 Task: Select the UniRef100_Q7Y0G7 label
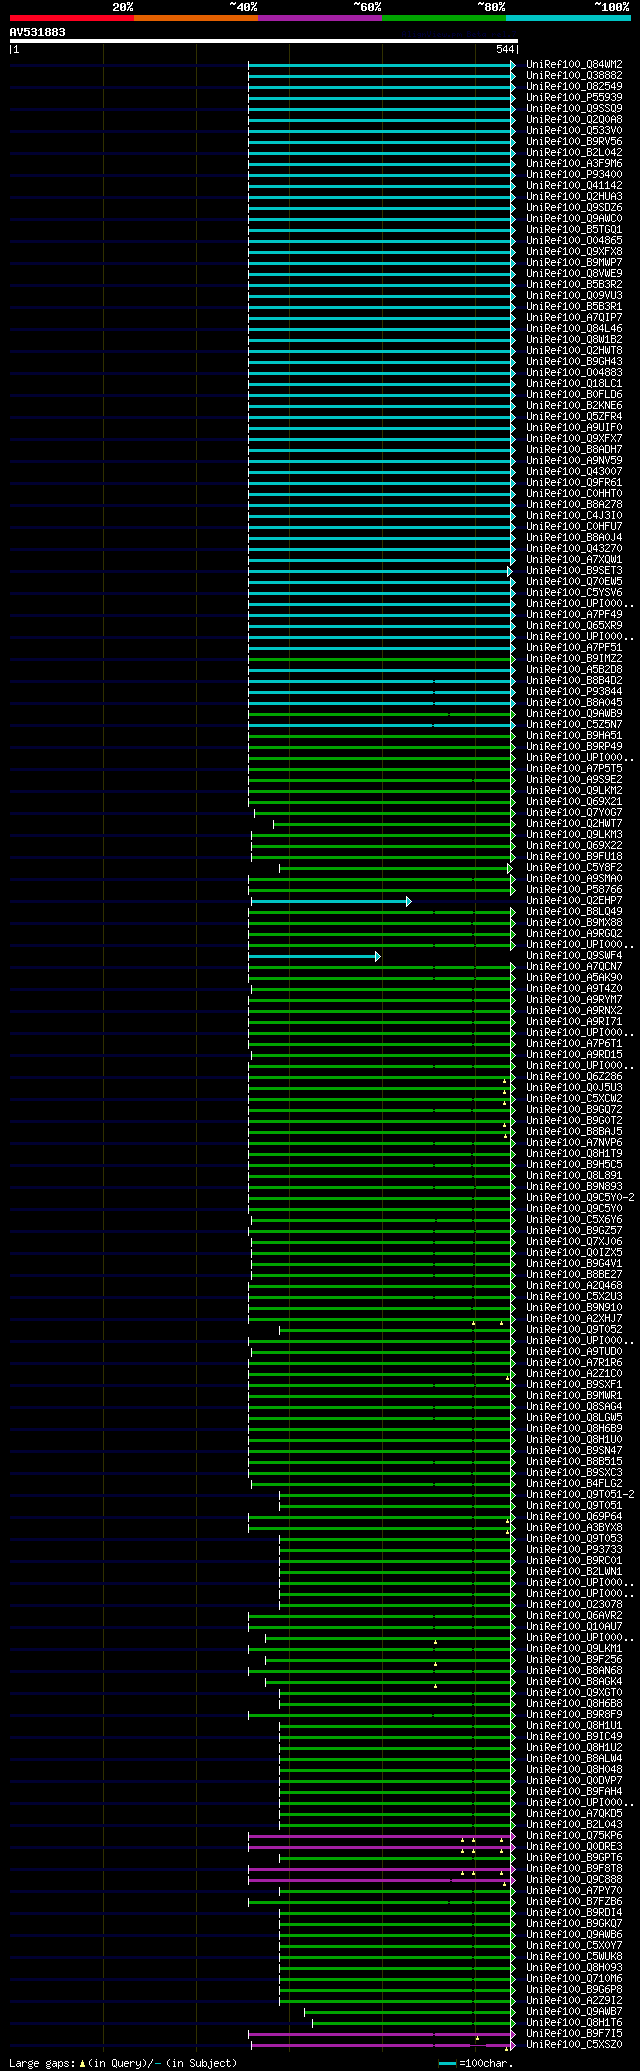pos(574,813)
